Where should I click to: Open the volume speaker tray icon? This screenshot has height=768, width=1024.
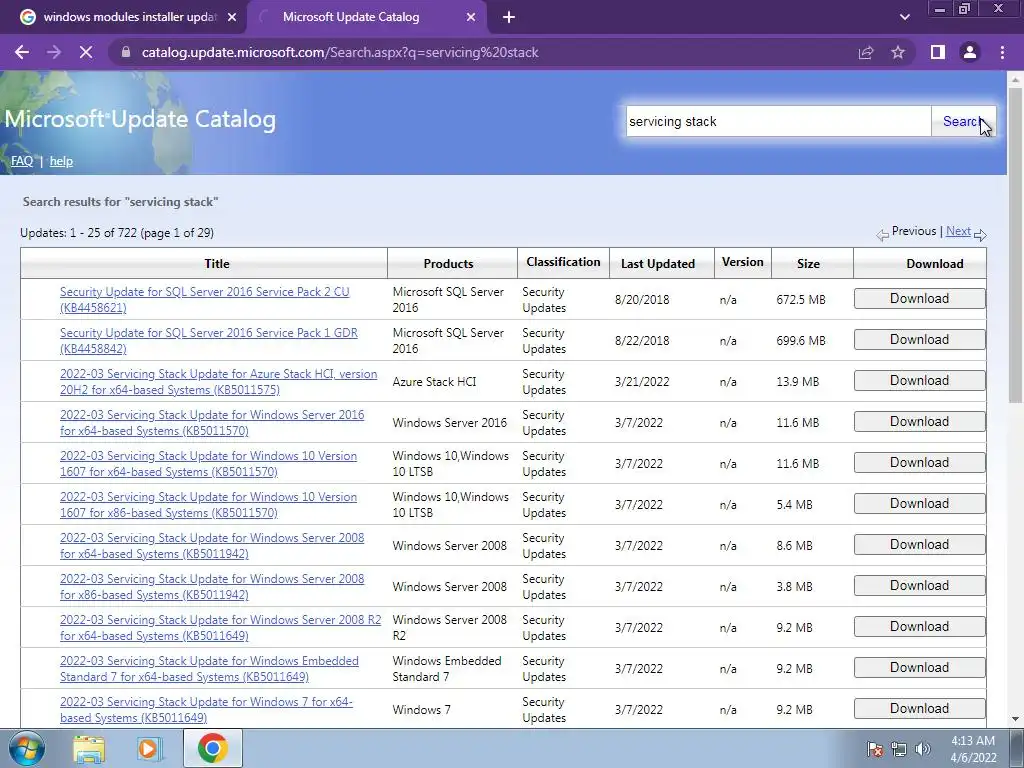[923, 749]
